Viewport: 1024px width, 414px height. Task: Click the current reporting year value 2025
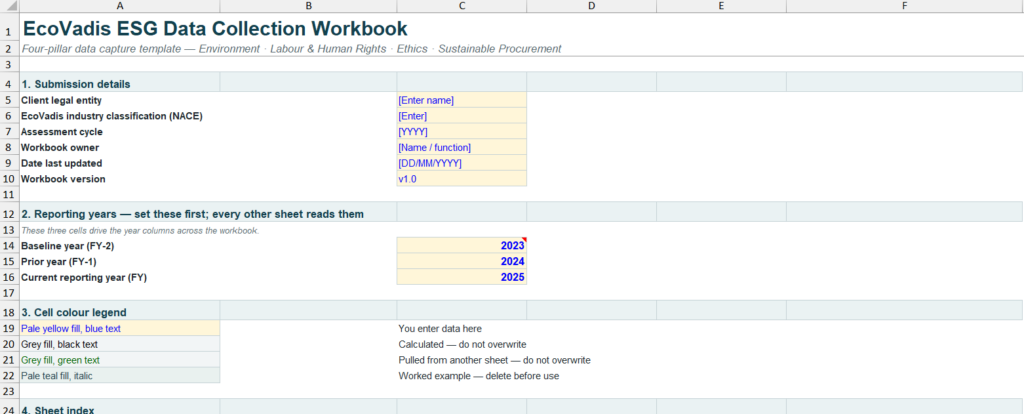461,277
